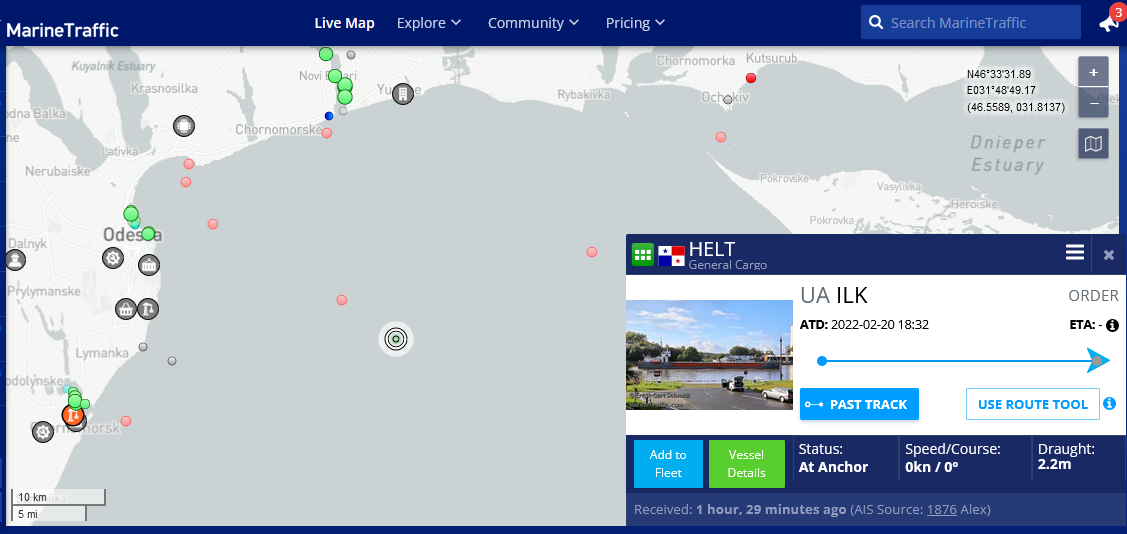Click the MarineTraffic logo
The height and width of the screenshot is (534, 1127).
[x=62, y=30]
